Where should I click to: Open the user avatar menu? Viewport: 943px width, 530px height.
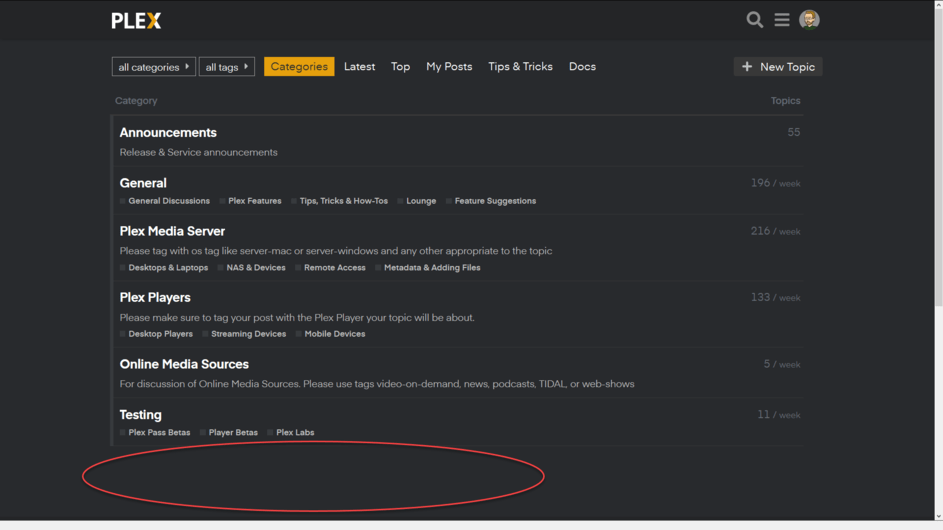[809, 20]
